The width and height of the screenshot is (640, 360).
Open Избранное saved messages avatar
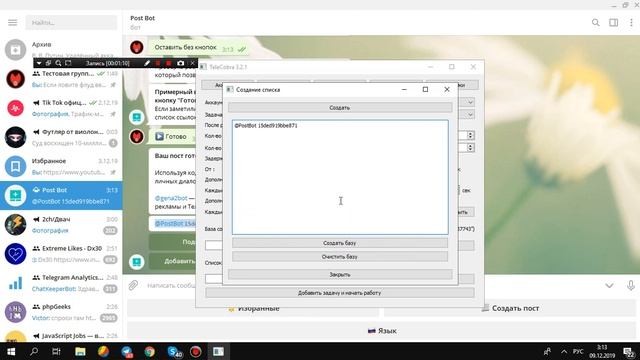[x=16, y=166]
